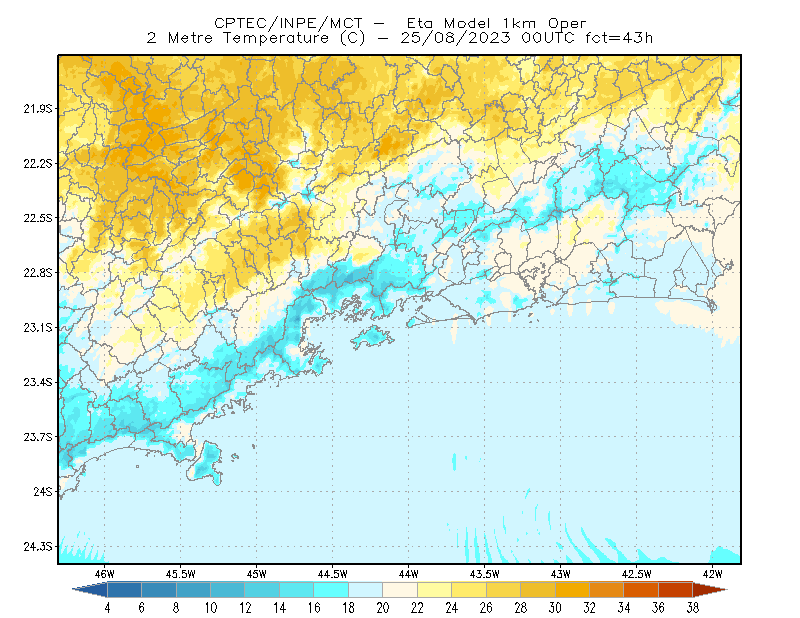Screen dimensions: 800x618
Task: Click the 24.3S latitude label
Action: tap(38, 546)
